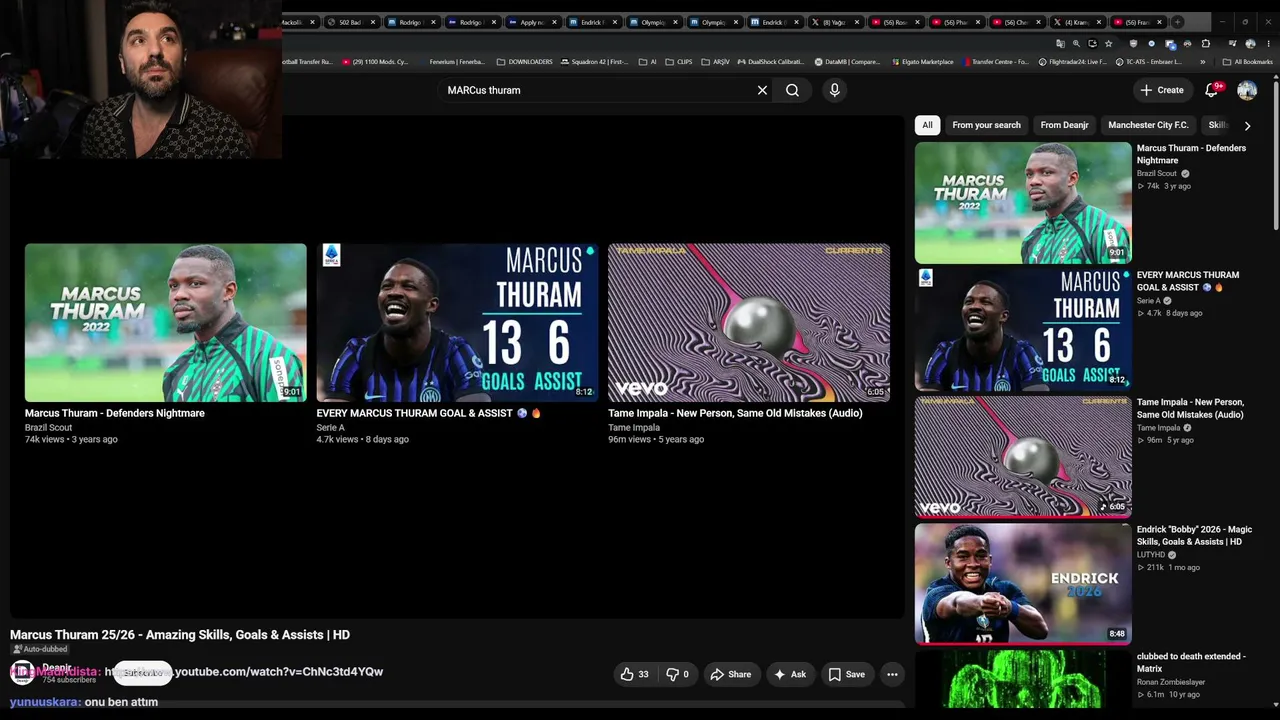The height and width of the screenshot is (720, 1280).
Task: Open sidebar Endrick 2026 thumbnail
Action: tap(1023, 584)
